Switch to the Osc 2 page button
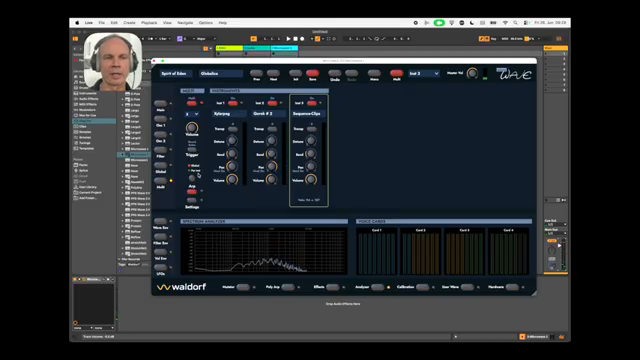Screen dimensions: 640x360 160,135
